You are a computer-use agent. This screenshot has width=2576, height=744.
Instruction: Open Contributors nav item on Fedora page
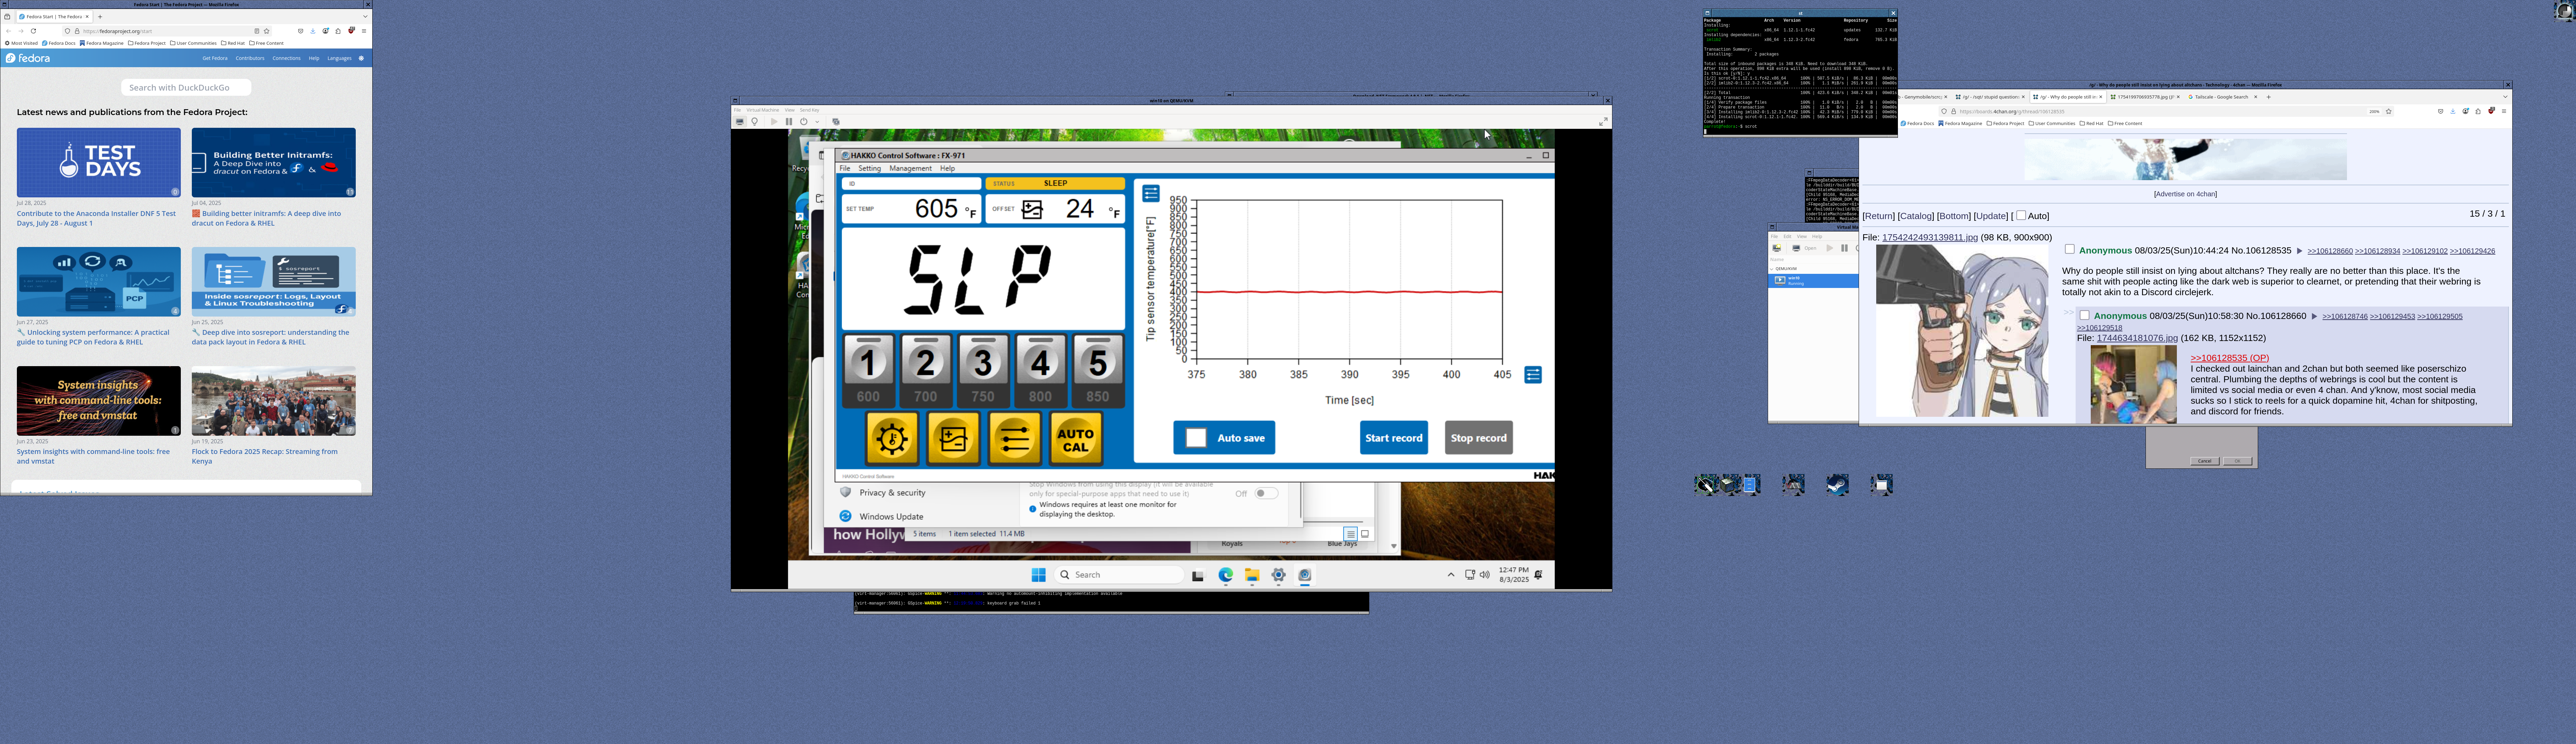pyautogui.click(x=250, y=58)
